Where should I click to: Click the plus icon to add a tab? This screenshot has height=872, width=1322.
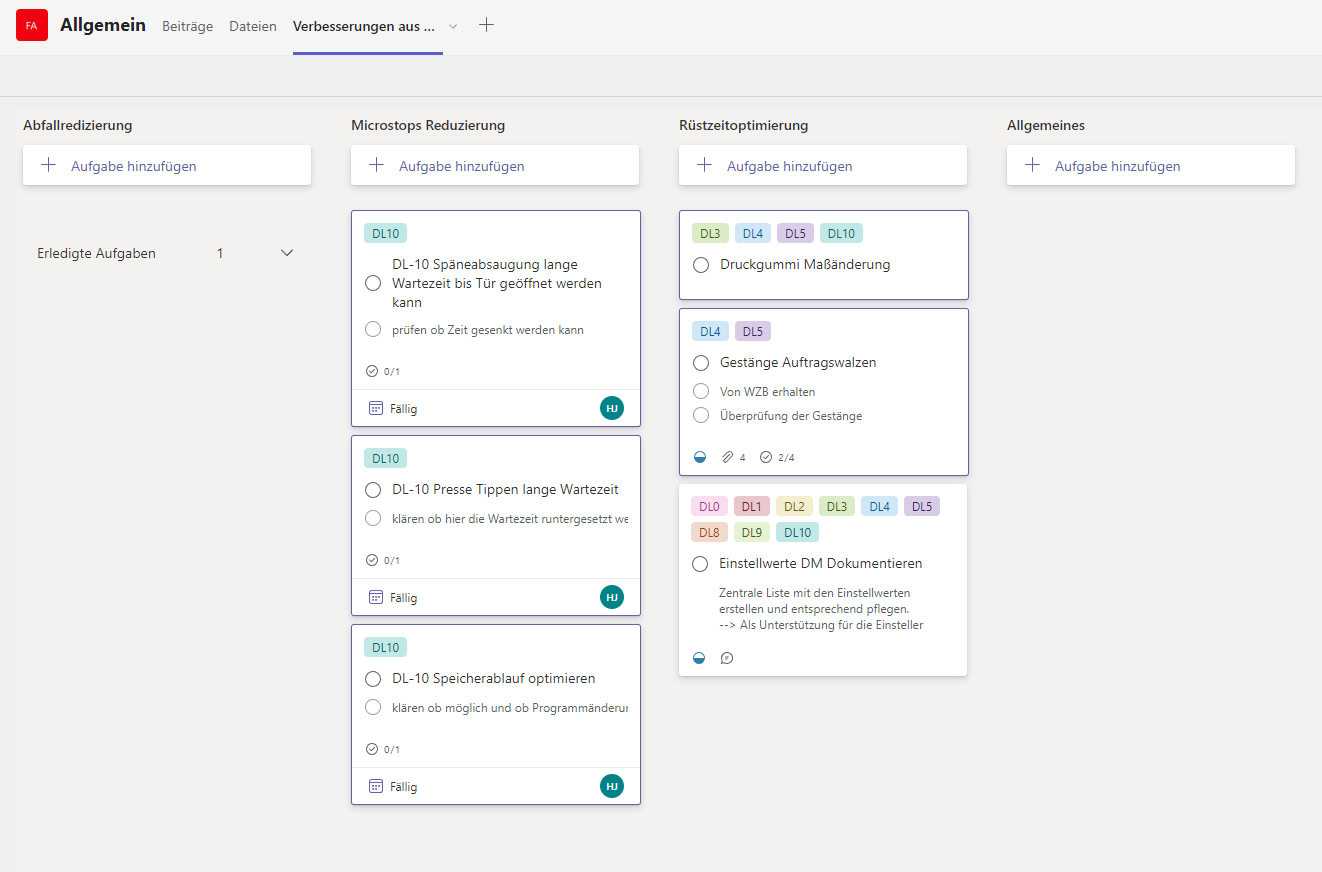(486, 26)
